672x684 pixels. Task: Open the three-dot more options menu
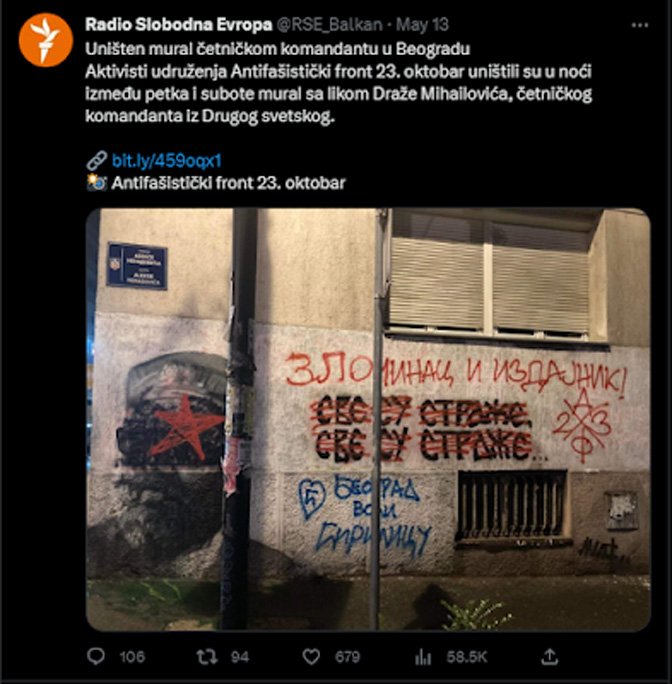point(639,25)
